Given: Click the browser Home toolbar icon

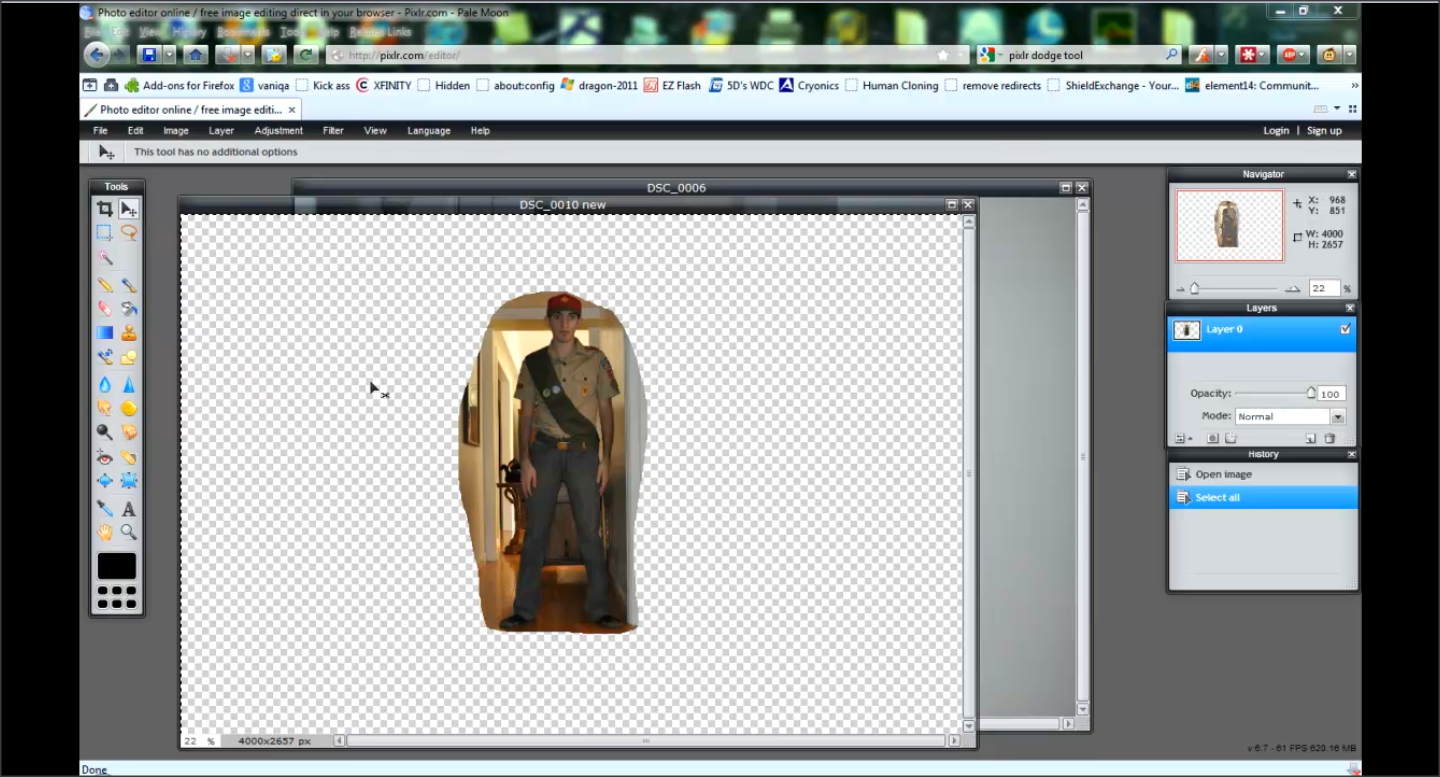Looking at the screenshot, I should pyautogui.click(x=195, y=55).
